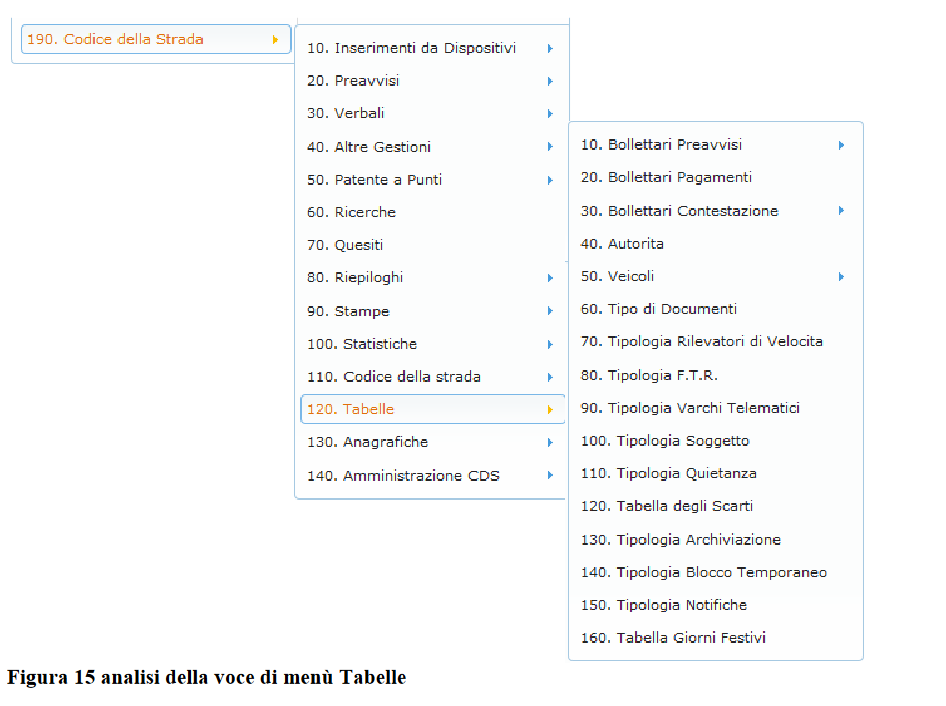Screen dimensions: 946x706
Task: Open 40. Autorita table
Action: tap(622, 243)
